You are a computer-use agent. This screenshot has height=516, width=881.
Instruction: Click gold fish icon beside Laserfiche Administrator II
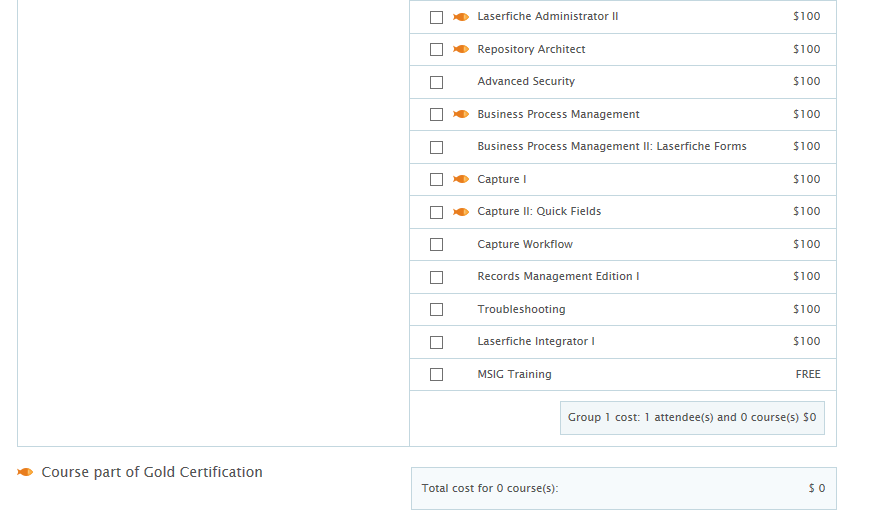click(x=461, y=17)
